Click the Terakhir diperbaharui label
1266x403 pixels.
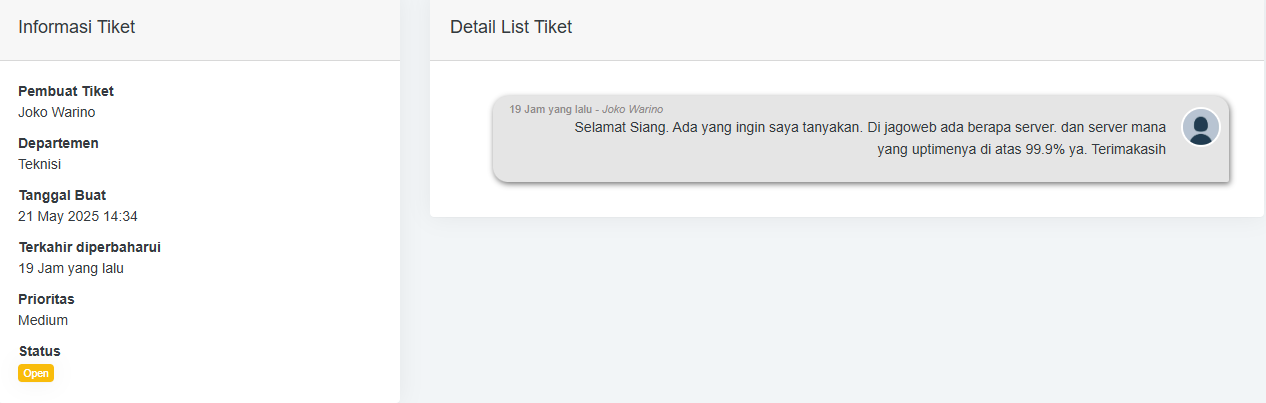click(x=90, y=247)
